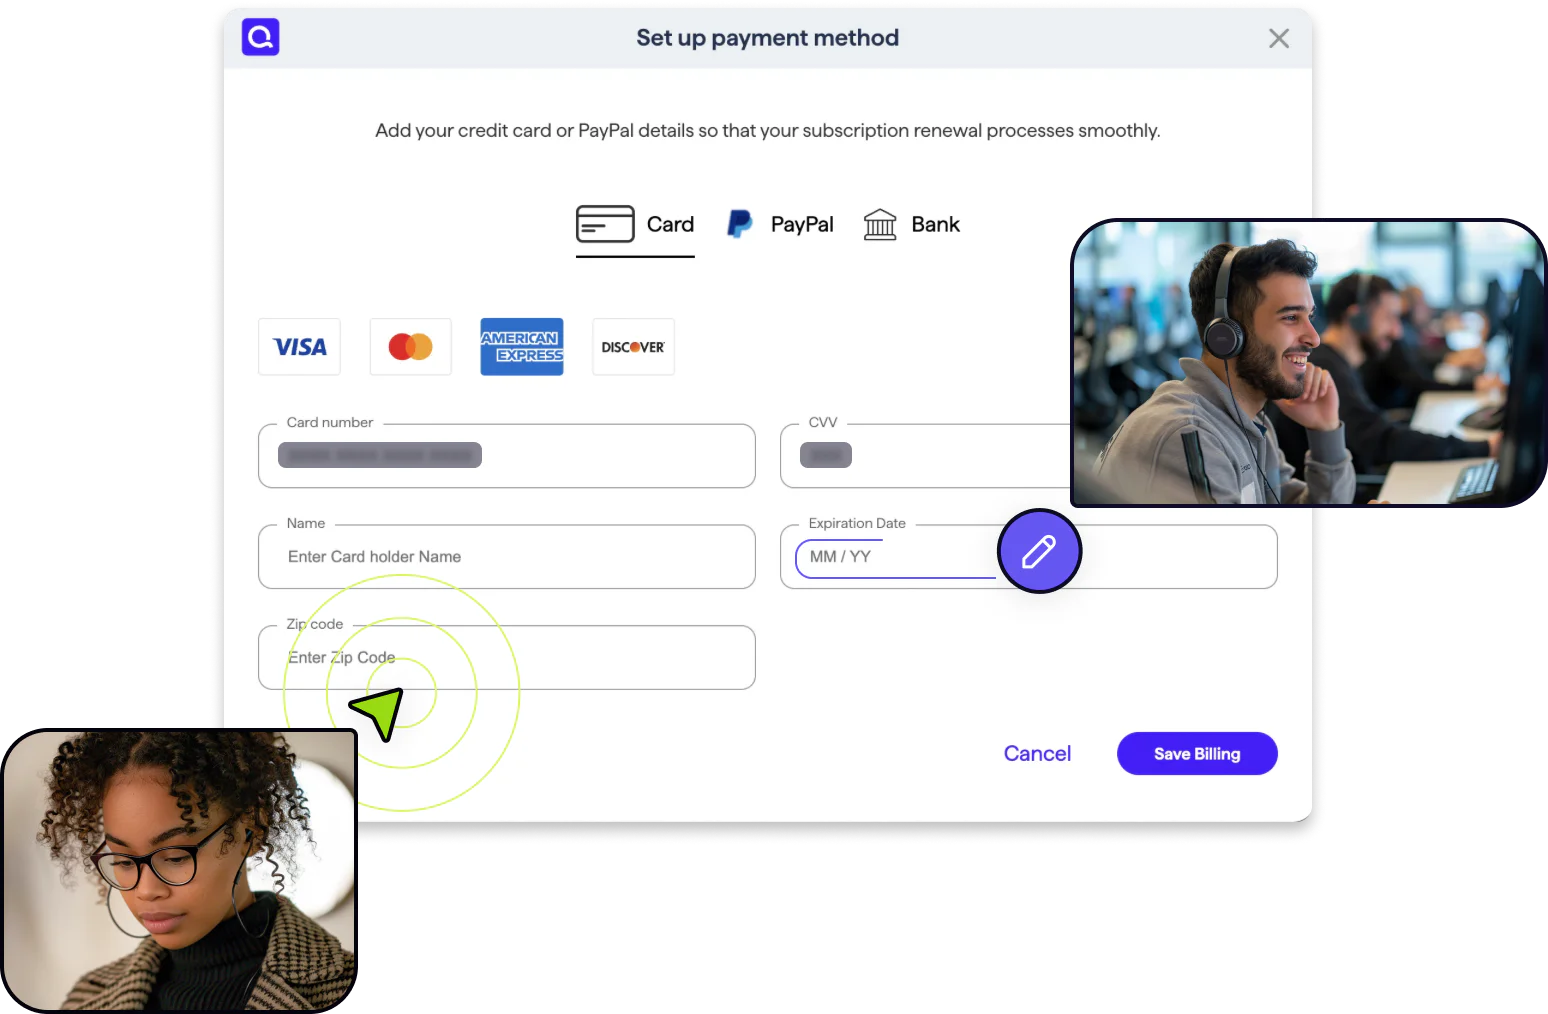Select the credit card icon
The image size is (1548, 1014).
[605, 224]
